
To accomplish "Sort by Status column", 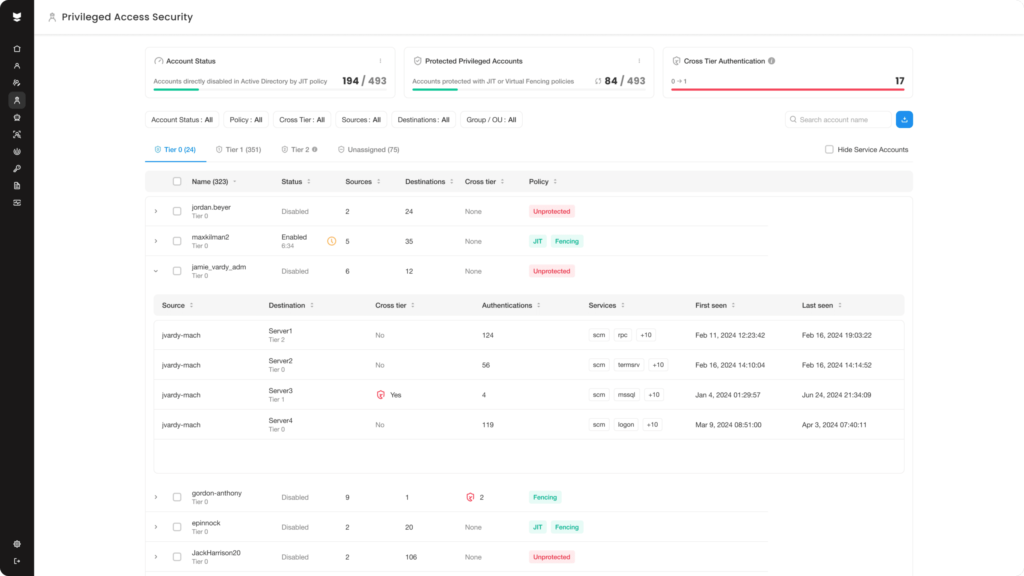I will (x=309, y=182).
